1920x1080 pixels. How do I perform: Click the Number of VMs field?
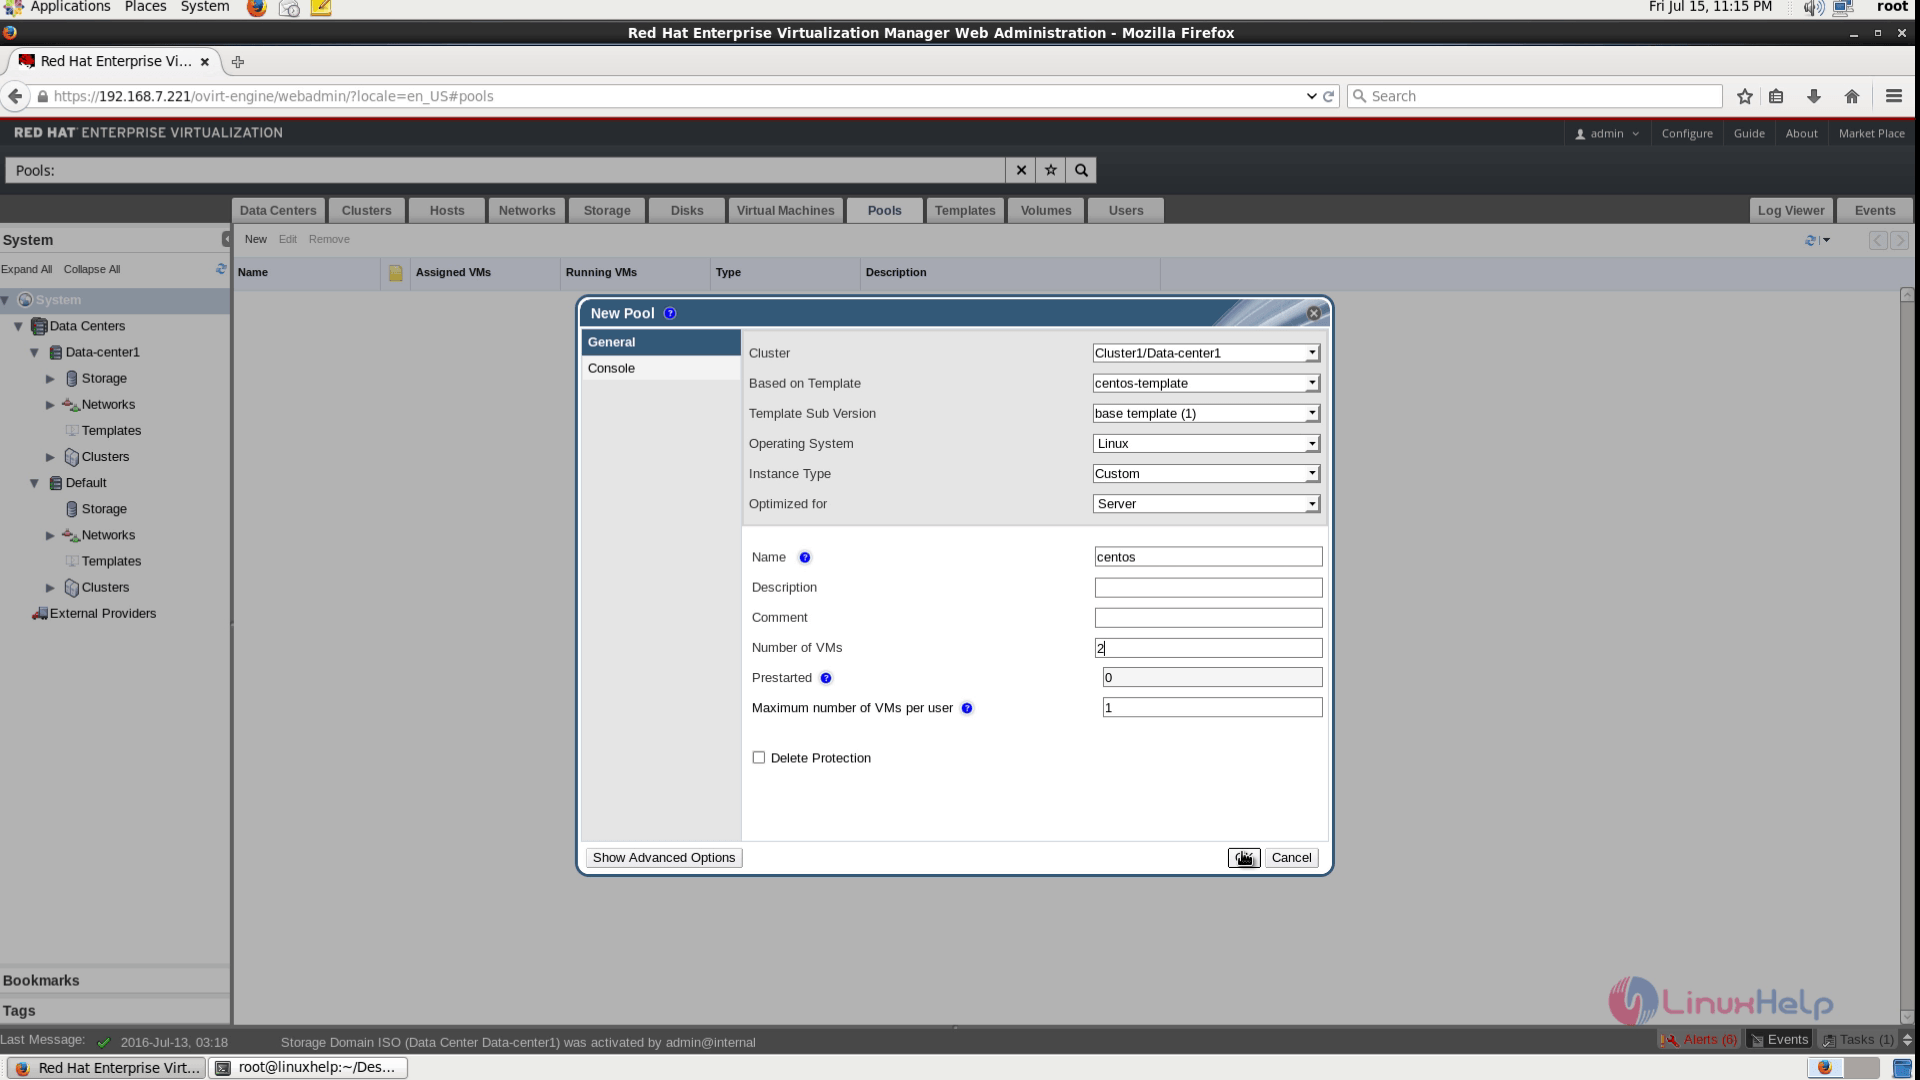(1208, 648)
